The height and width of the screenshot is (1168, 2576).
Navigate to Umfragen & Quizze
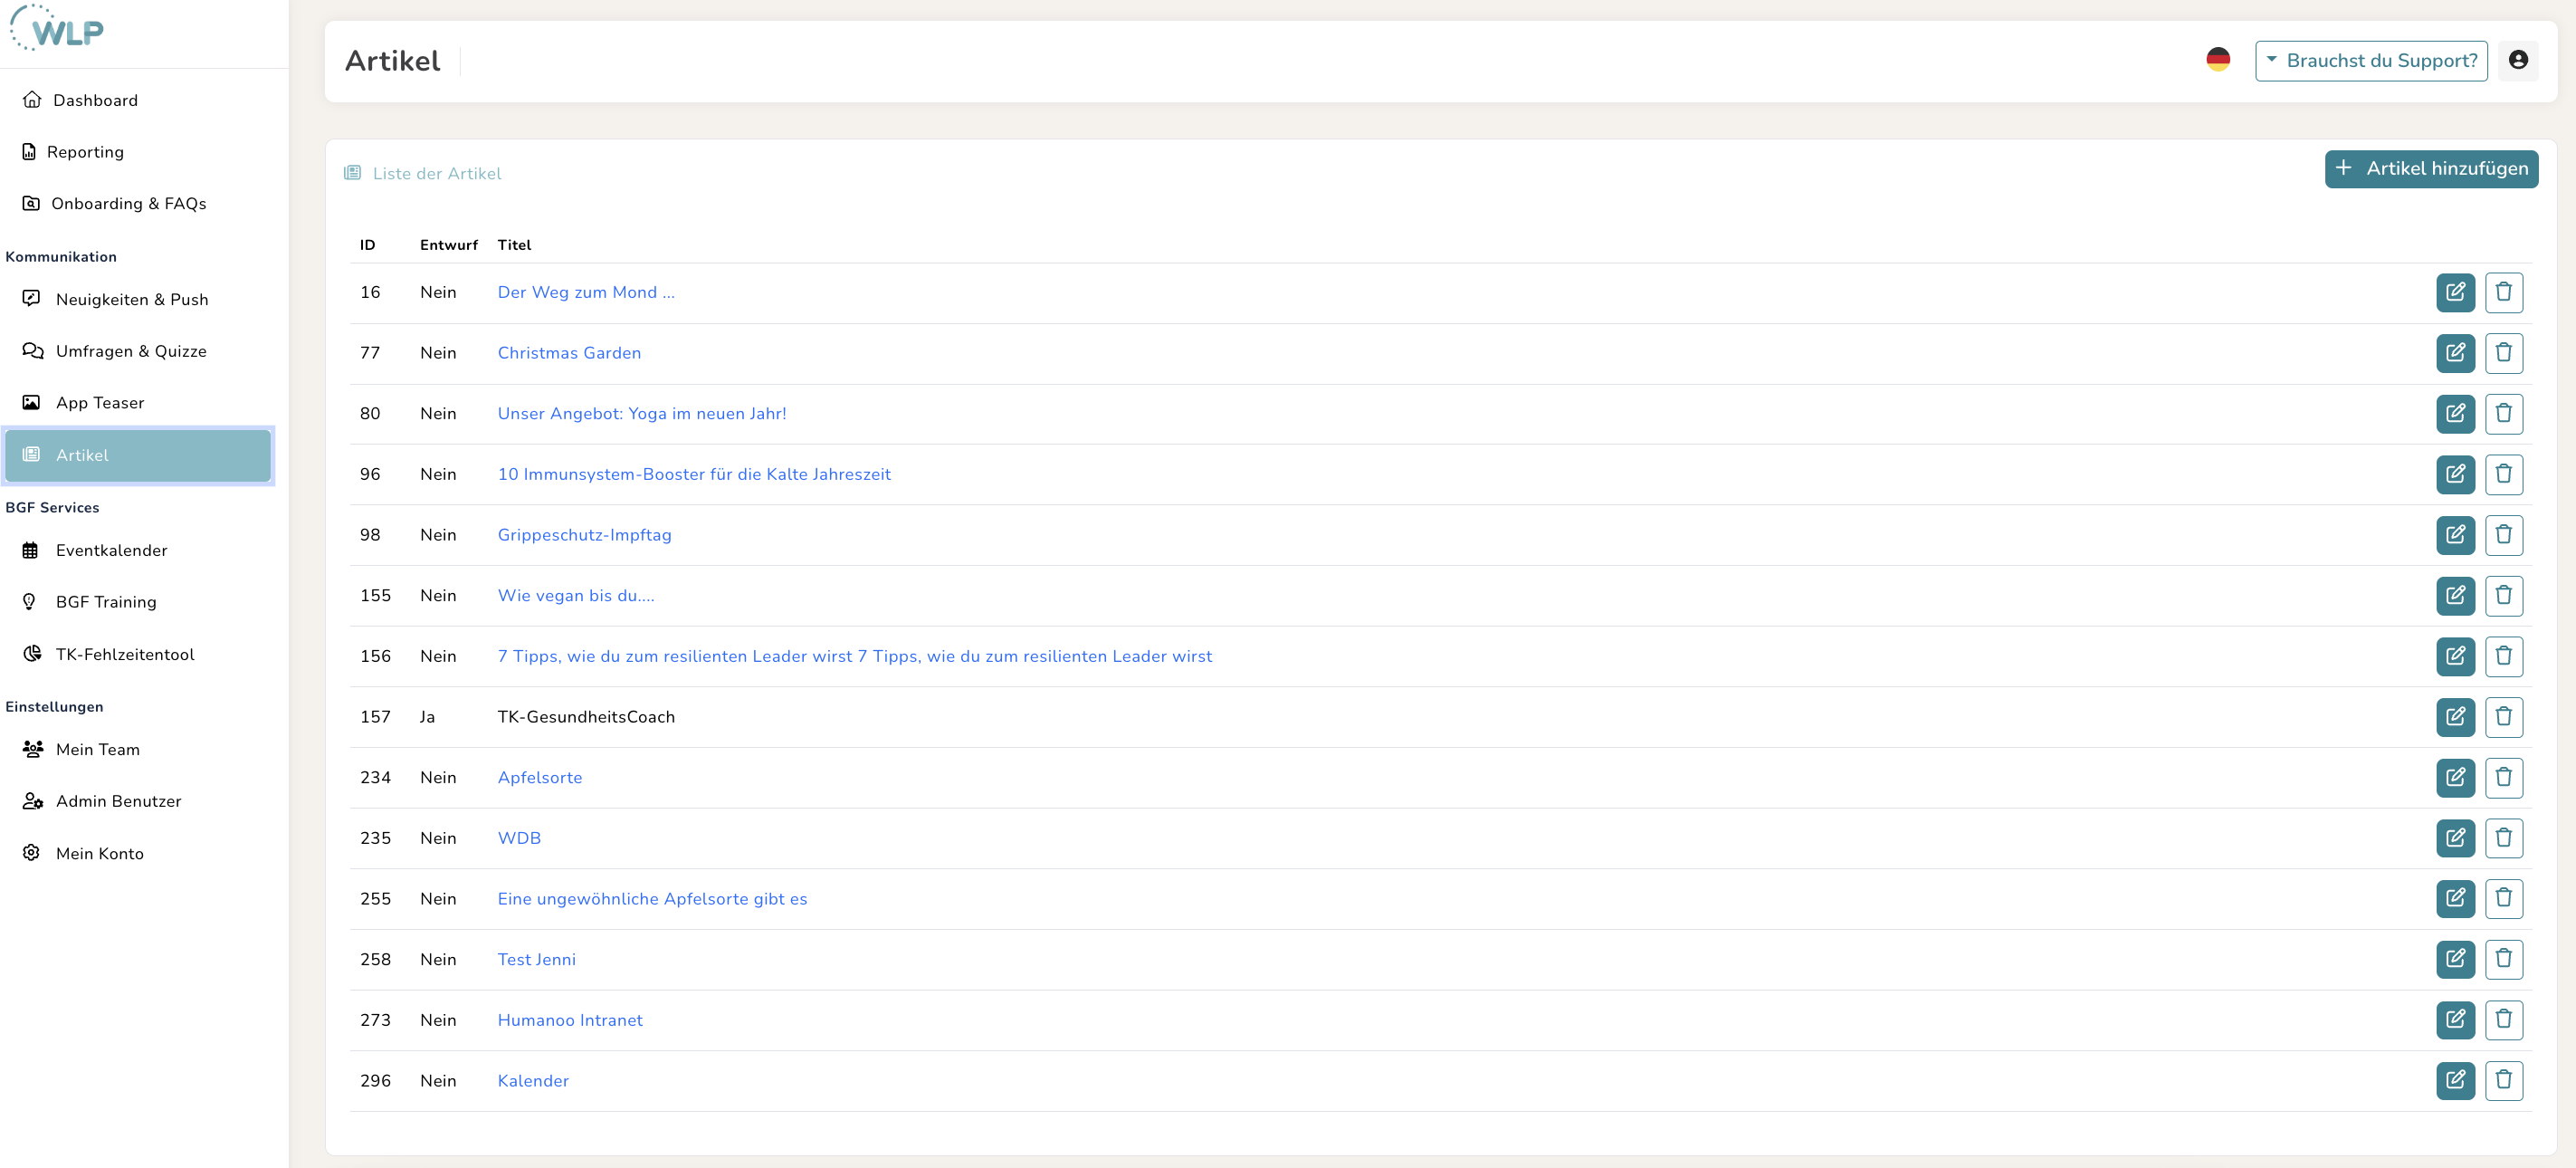click(x=130, y=352)
